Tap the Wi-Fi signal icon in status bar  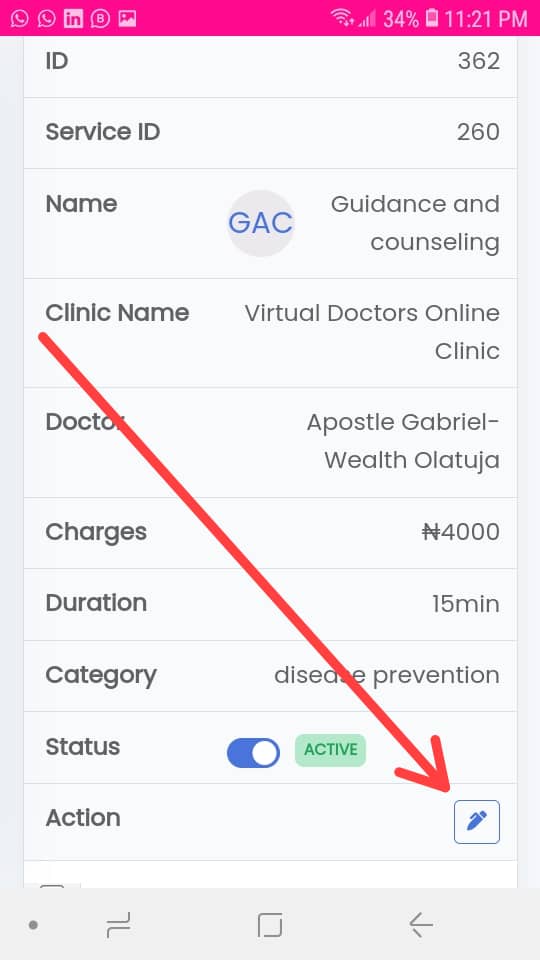[x=342, y=18]
